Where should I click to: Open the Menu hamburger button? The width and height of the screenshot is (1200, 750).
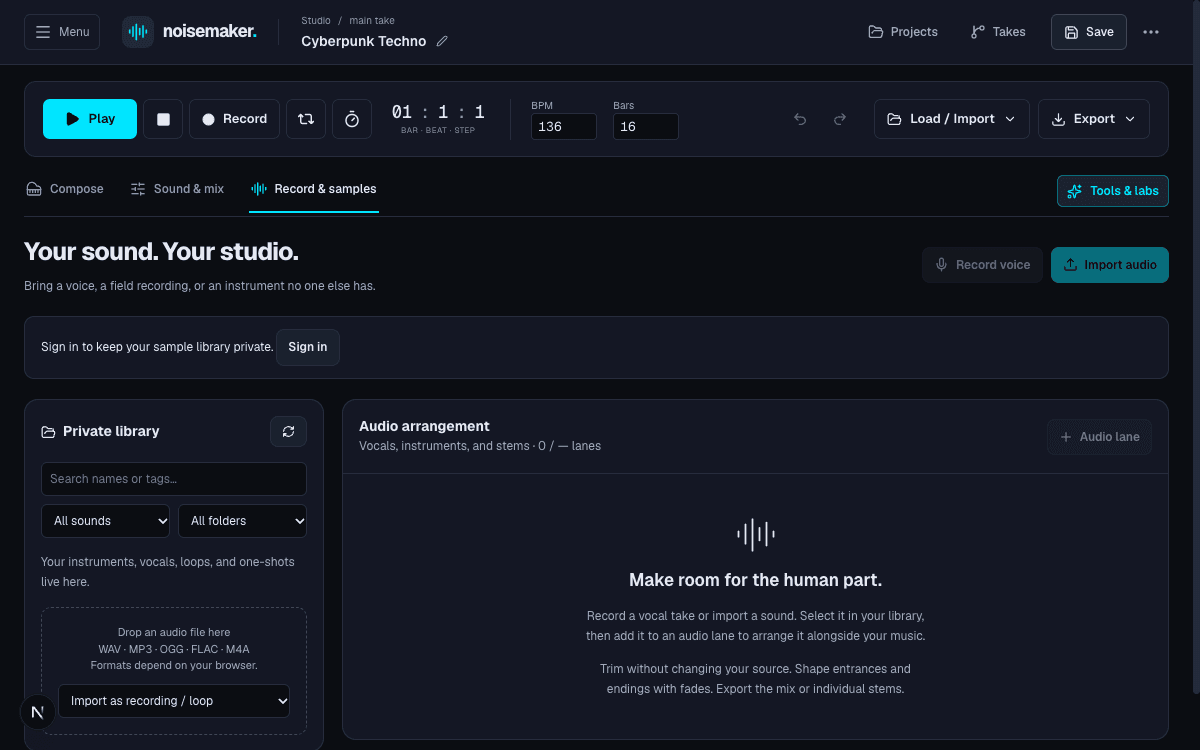(x=62, y=32)
